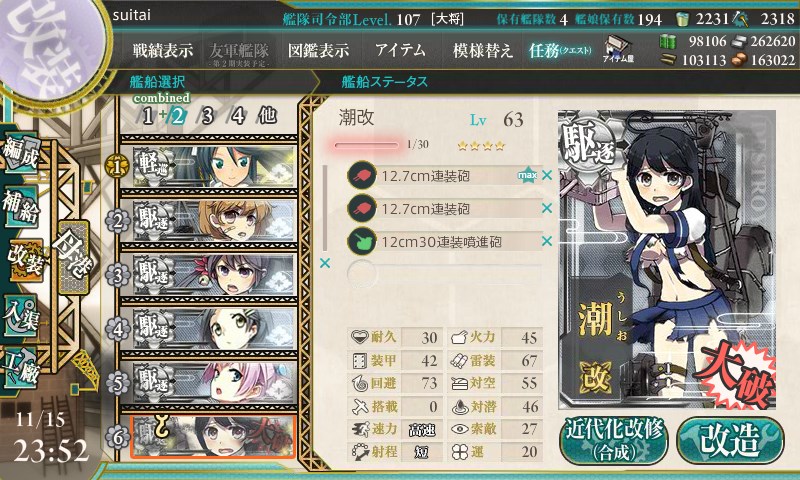Switch to fleet 4 tab
This screenshot has height=480, width=800.
(x=237, y=116)
